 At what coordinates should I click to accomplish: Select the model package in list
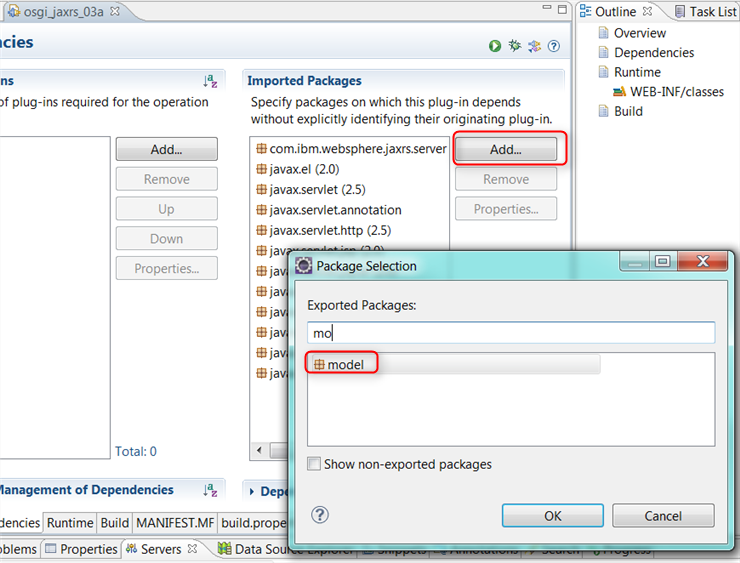[x=345, y=364]
